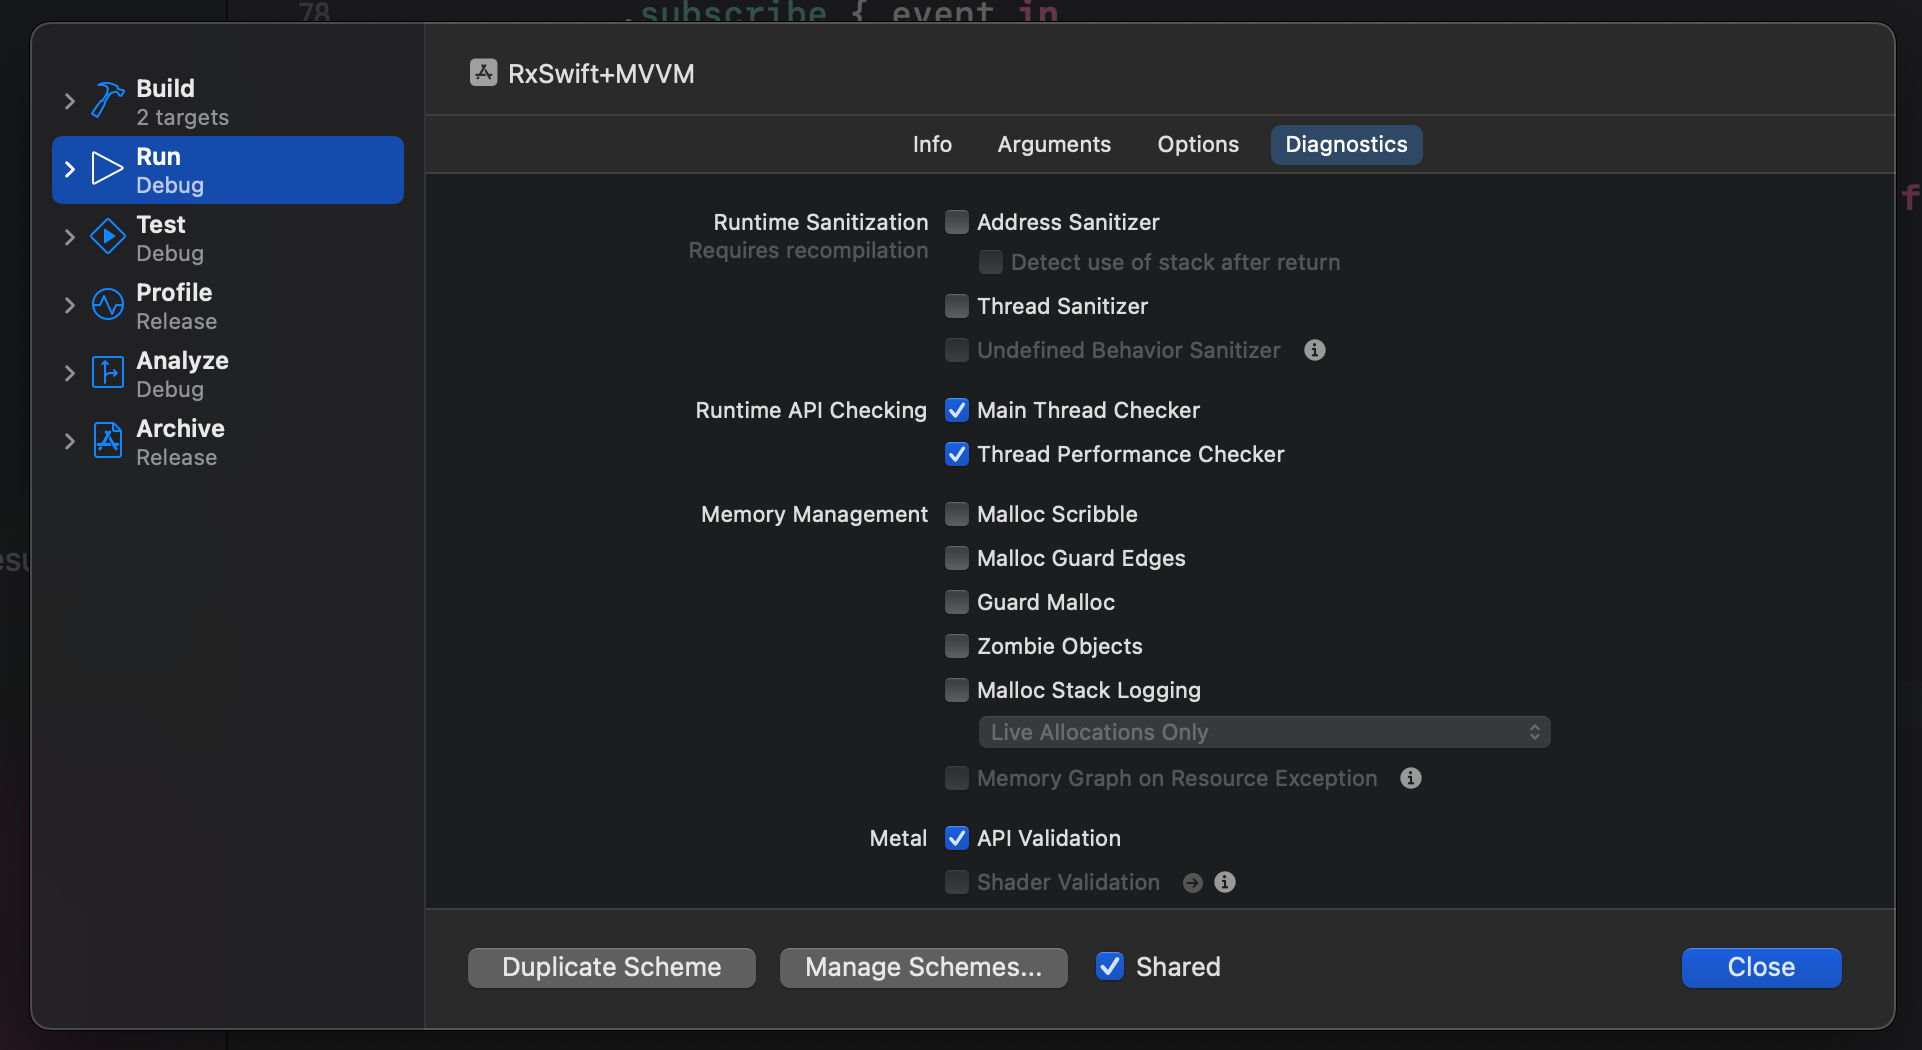This screenshot has width=1922, height=1050.
Task: Open Live Allocations Only dropdown
Action: pyautogui.click(x=1264, y=732)
